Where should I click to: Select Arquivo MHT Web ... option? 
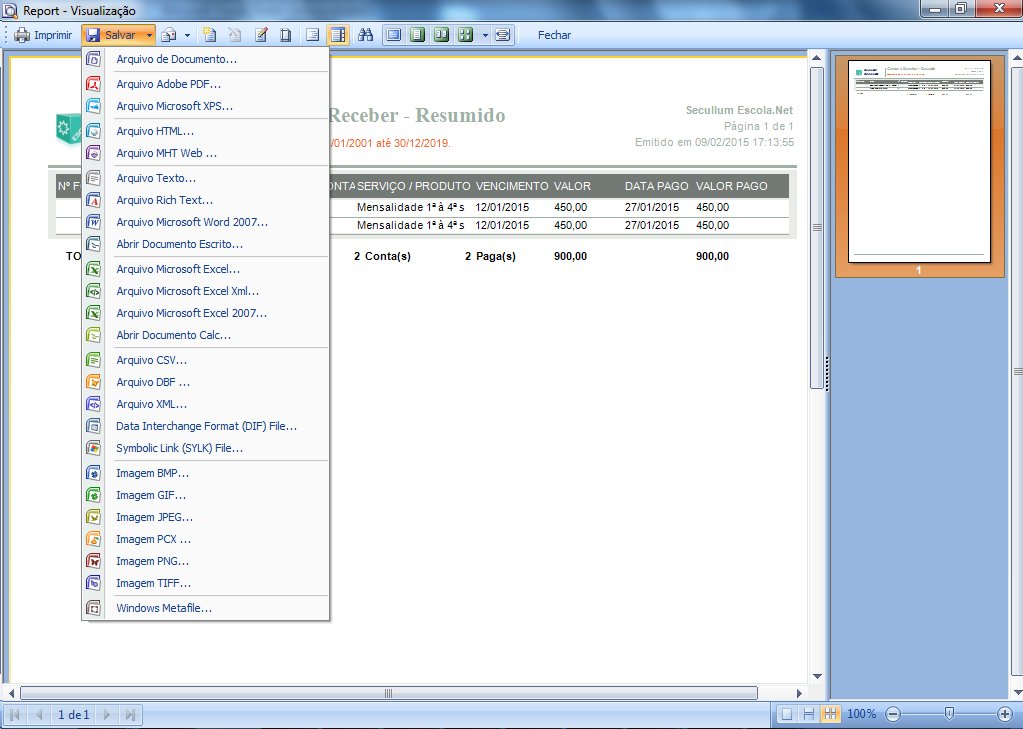tap(206, 153)
